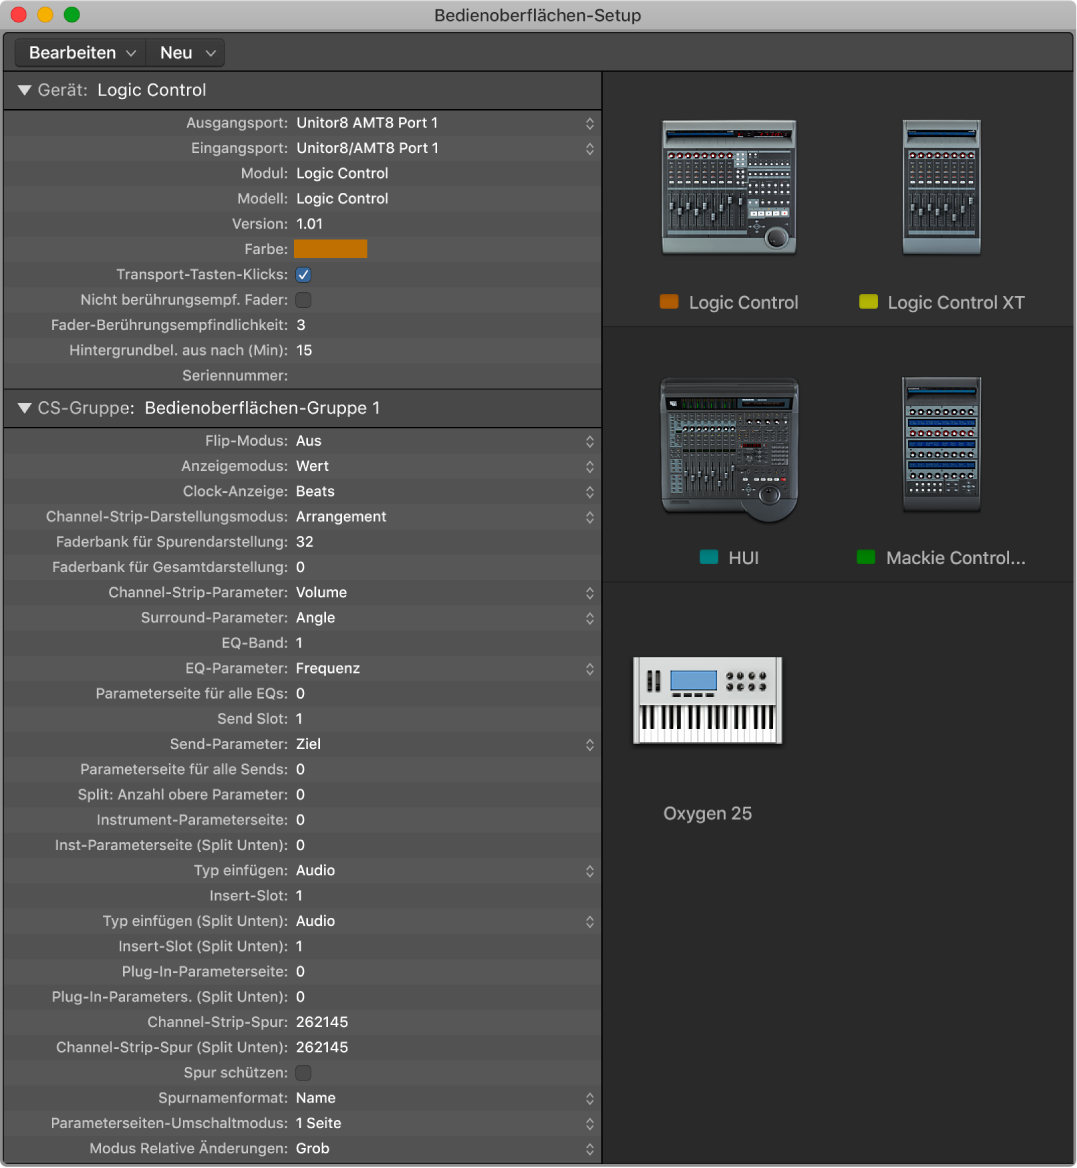
Task: Click the HUI control surface icon
Action: (x=729, y=448)
